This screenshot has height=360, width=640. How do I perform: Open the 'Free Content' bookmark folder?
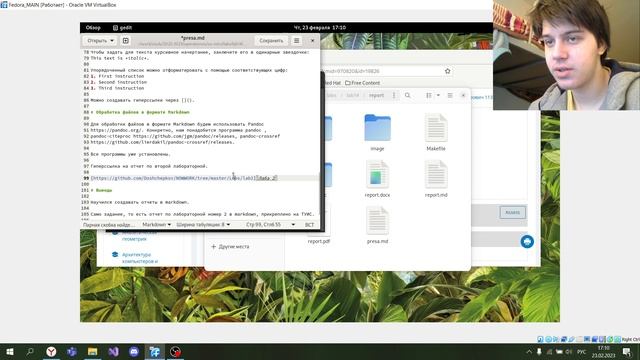click(x=362, y=83)
